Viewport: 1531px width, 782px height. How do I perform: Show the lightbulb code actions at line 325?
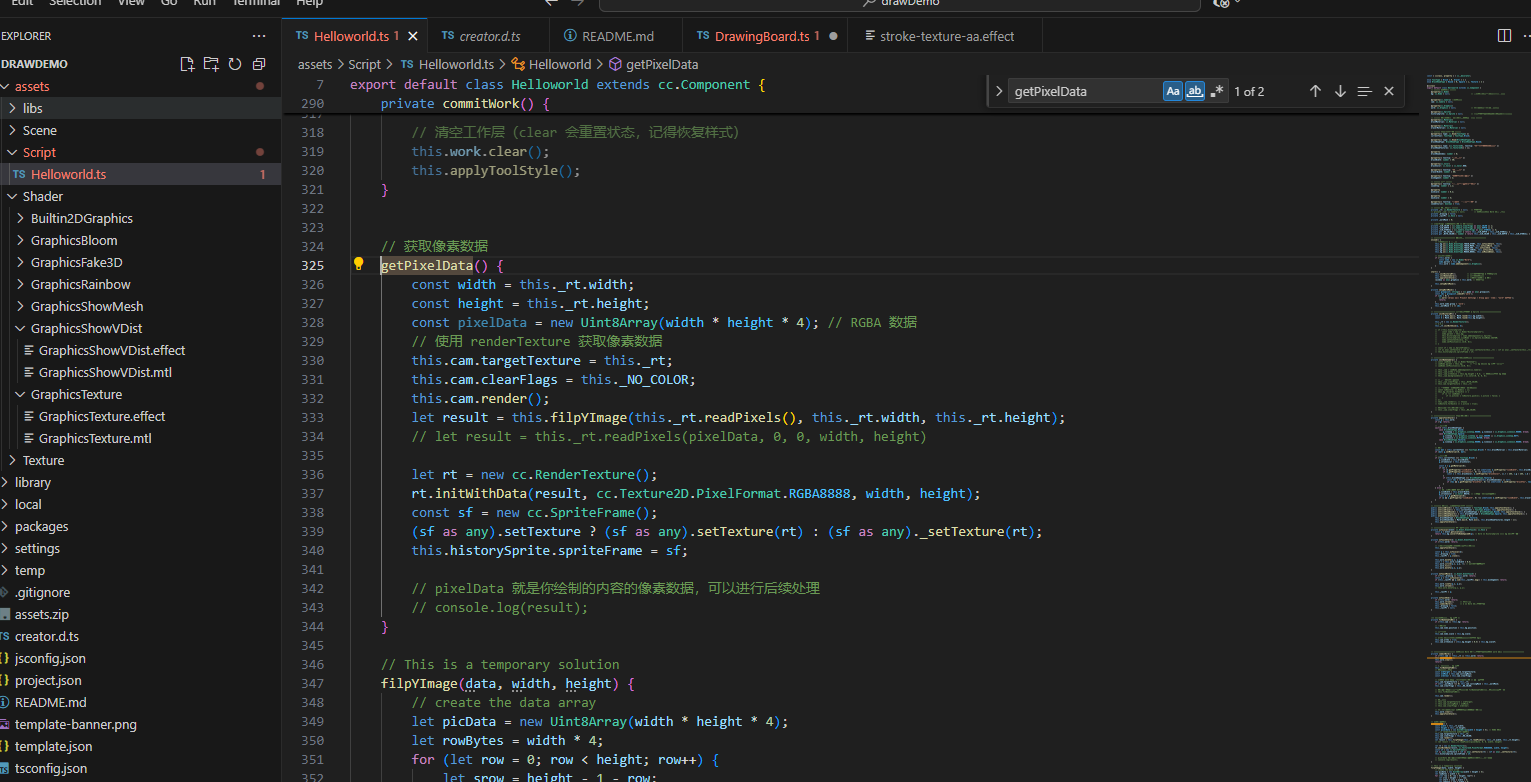tap(359, 264)
